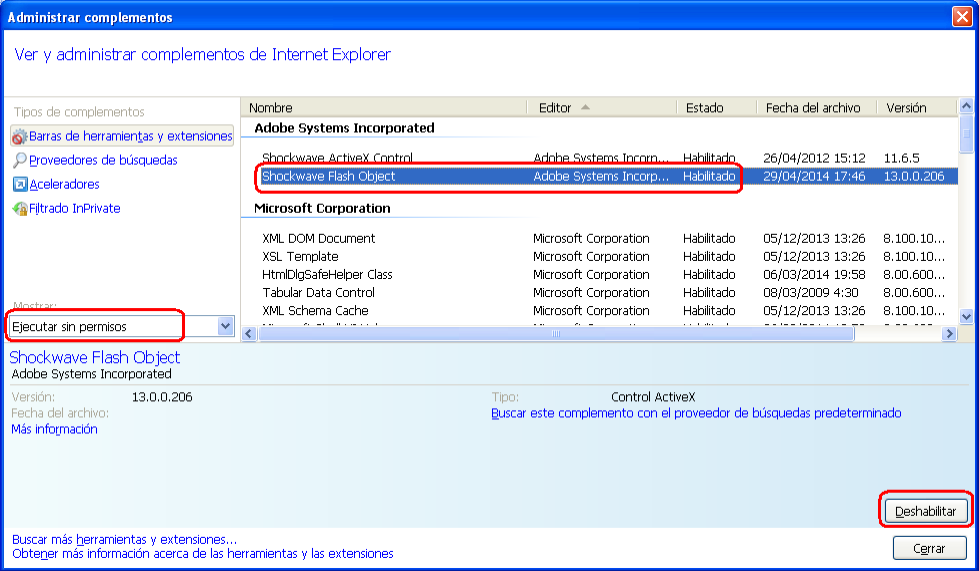Image resolution: width=979 pixels, height=571 pixels.
Task: Open the Proveedores de búsquedas category
Action: click(x=103, y=160)
